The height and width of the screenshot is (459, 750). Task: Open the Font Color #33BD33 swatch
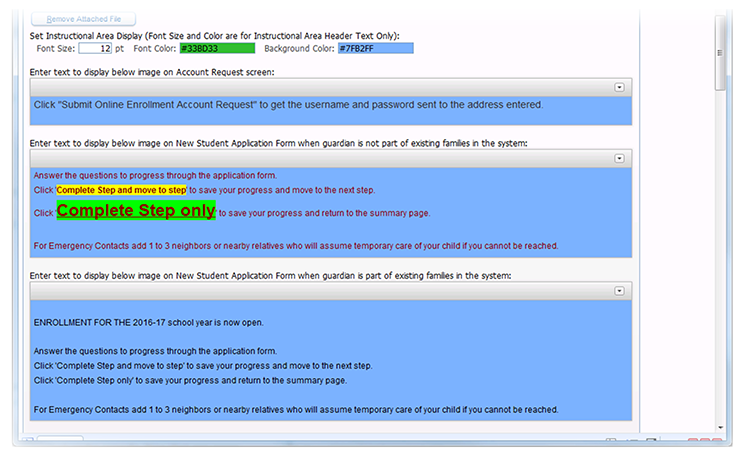(217, 48)
